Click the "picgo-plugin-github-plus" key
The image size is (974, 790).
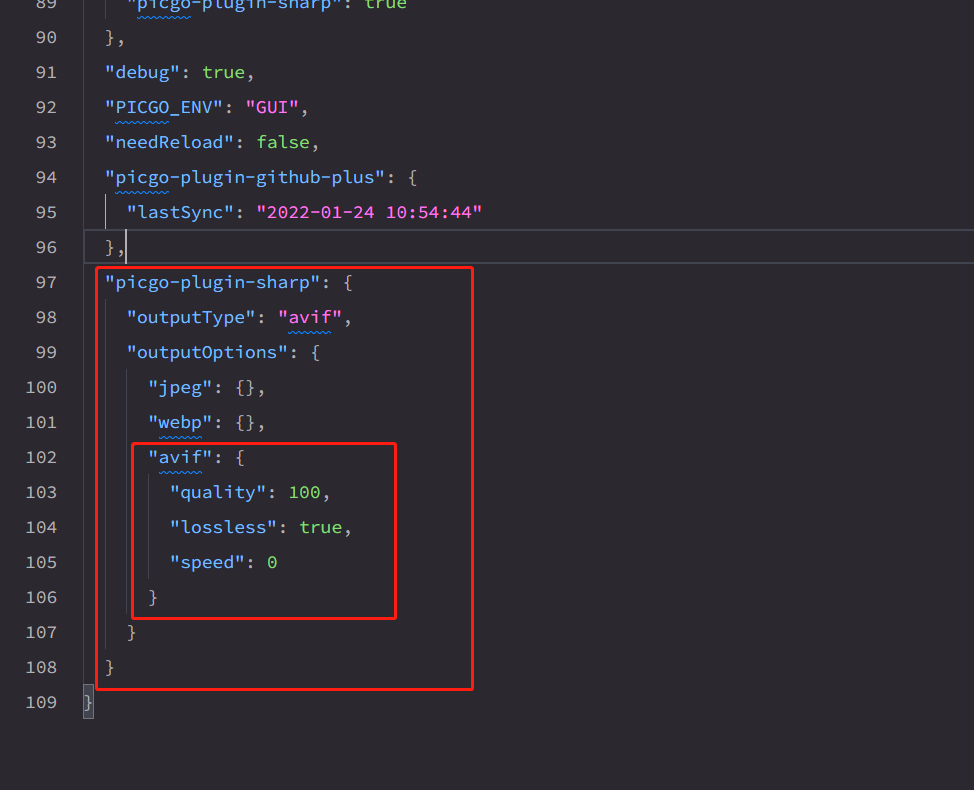coord(245,178)
